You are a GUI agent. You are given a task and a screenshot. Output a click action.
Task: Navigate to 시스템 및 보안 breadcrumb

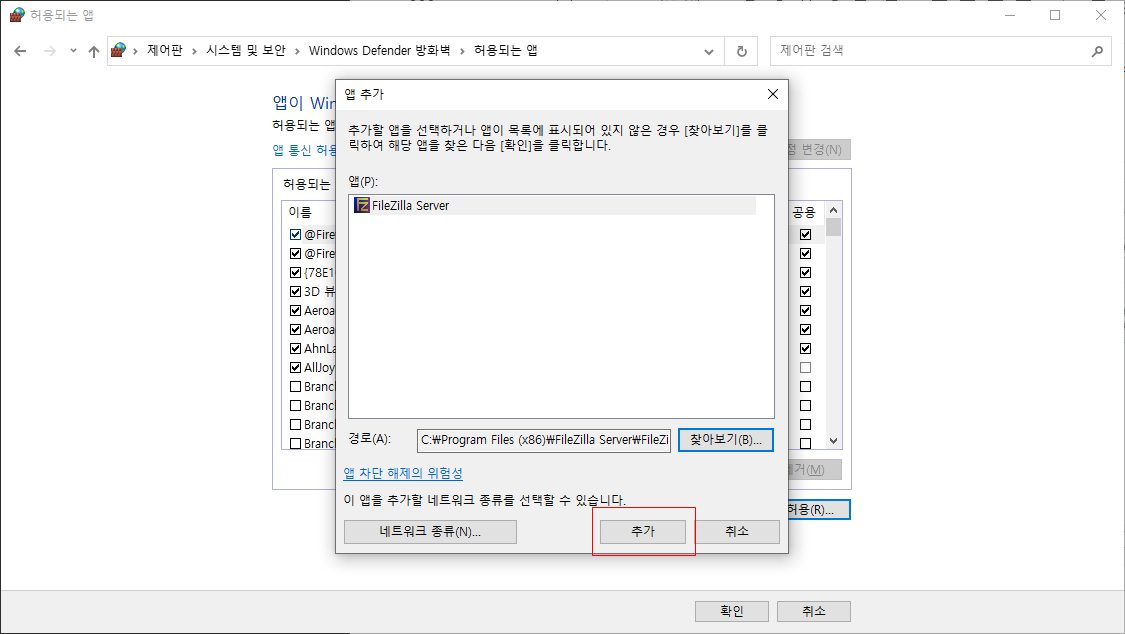point(246,50)
